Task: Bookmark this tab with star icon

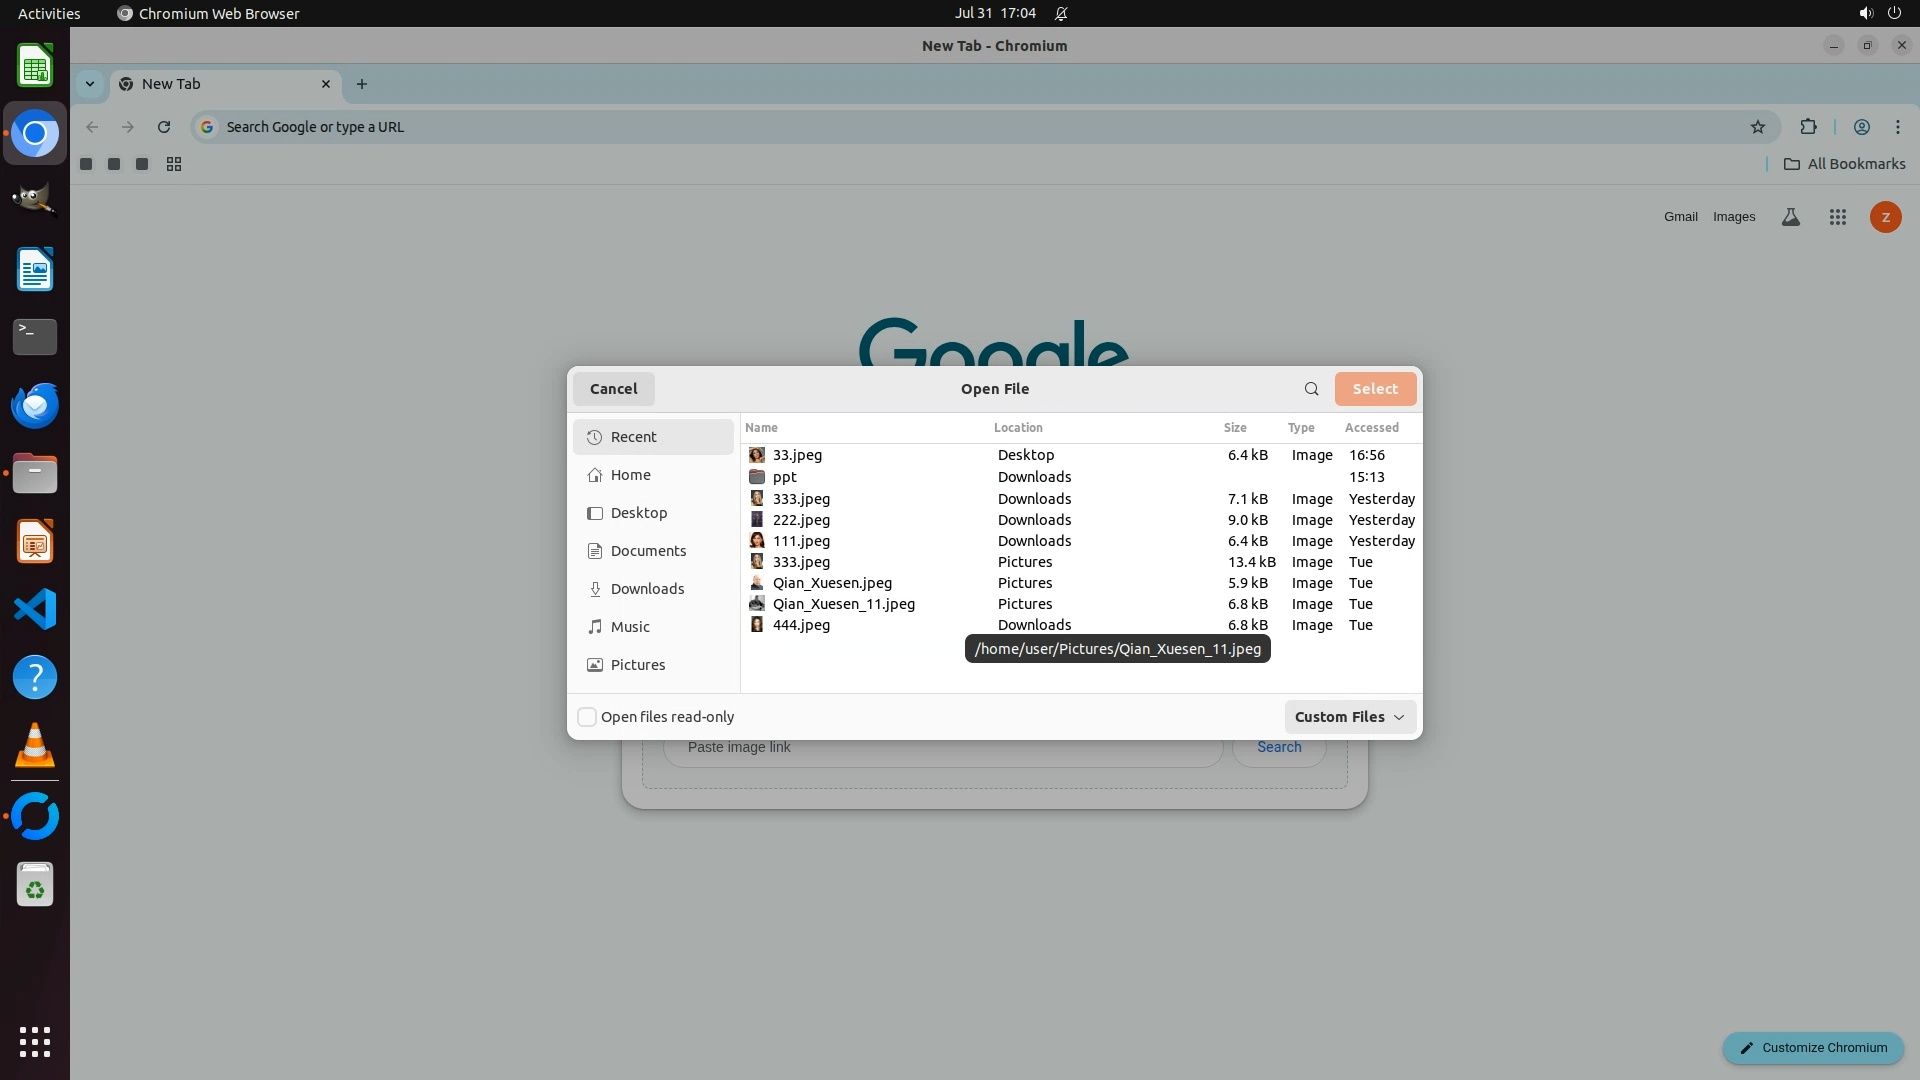Action: point(1758,127)
